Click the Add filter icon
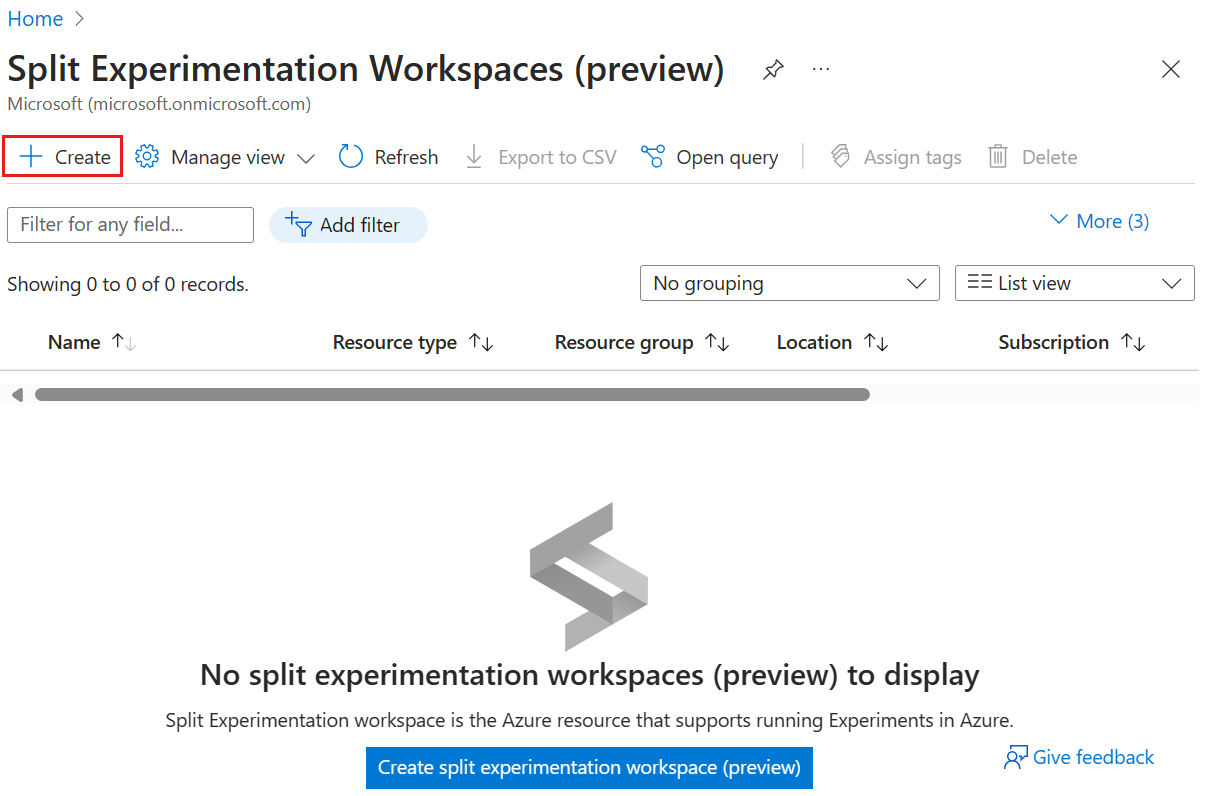This screenshot has width=1206, height=796. click(x=299, y=224)
